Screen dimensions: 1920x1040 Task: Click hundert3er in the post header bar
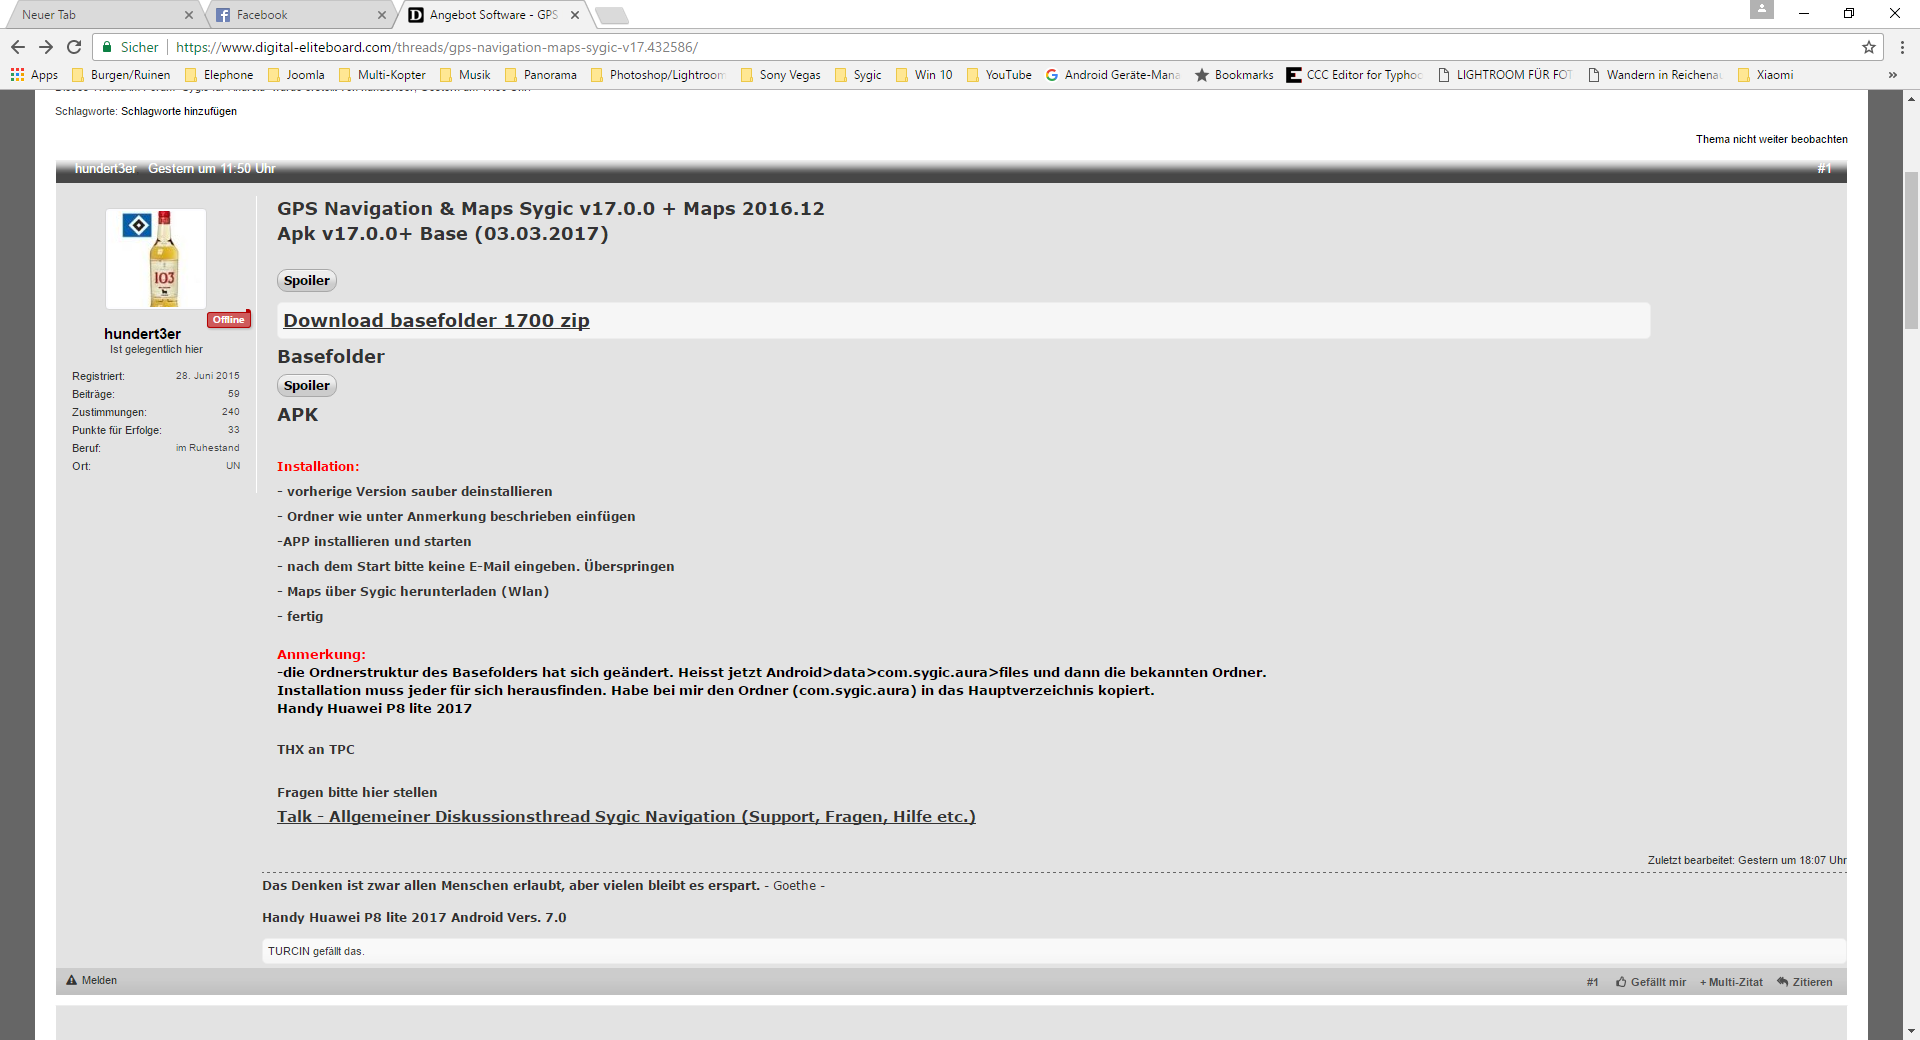point(105,168)
